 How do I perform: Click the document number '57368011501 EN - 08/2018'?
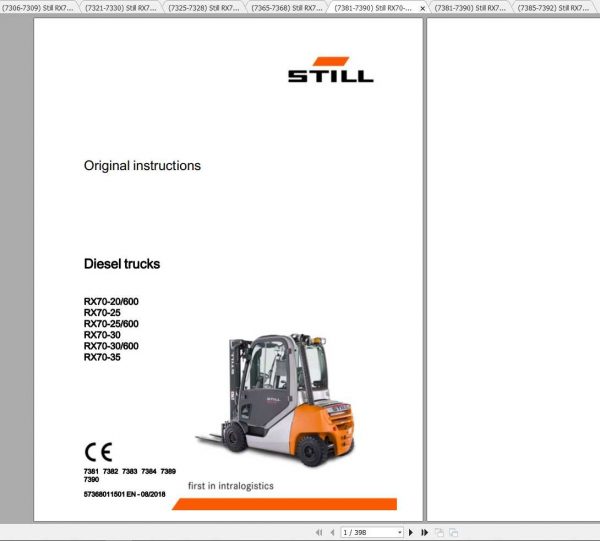click(124, 494)
